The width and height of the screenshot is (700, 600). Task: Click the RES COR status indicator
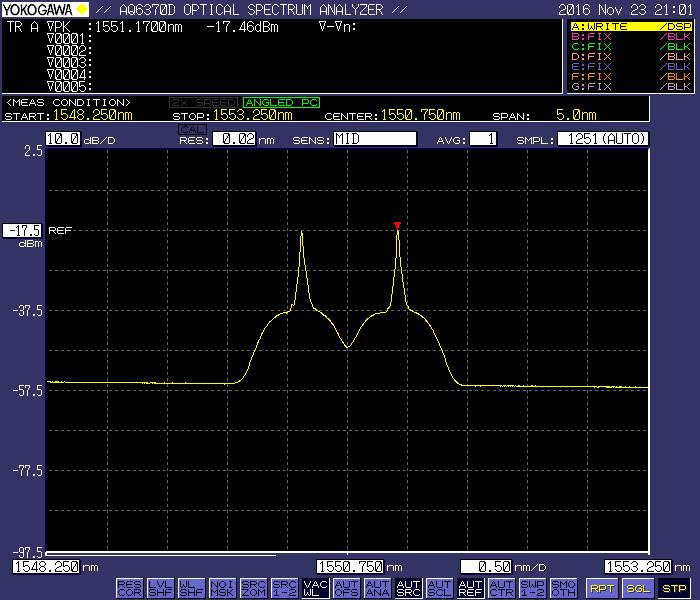(129, 588)
